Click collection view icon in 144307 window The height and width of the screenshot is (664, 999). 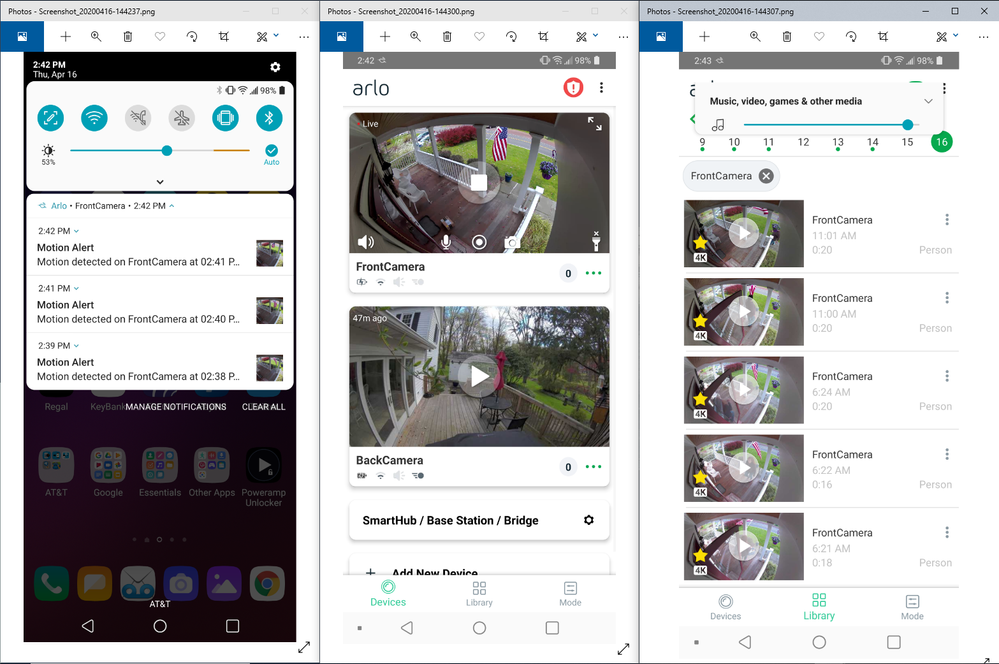661,37
